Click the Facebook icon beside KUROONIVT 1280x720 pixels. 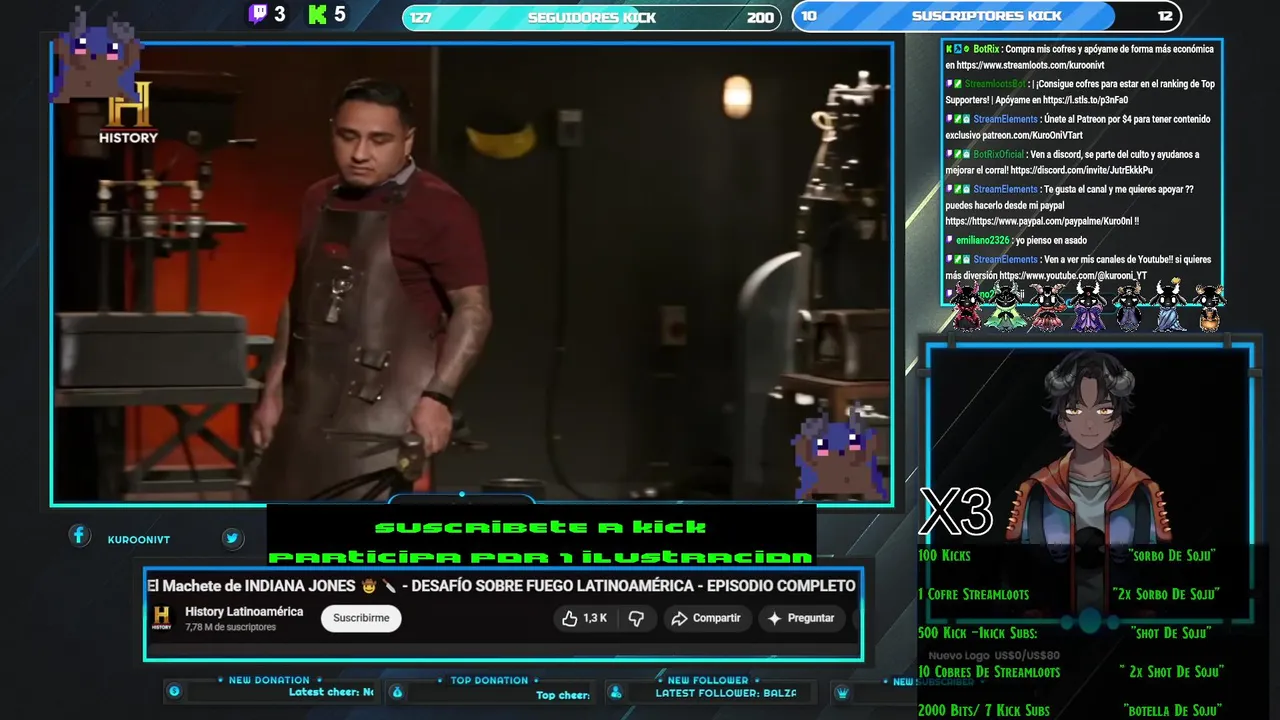click(79, 536)
